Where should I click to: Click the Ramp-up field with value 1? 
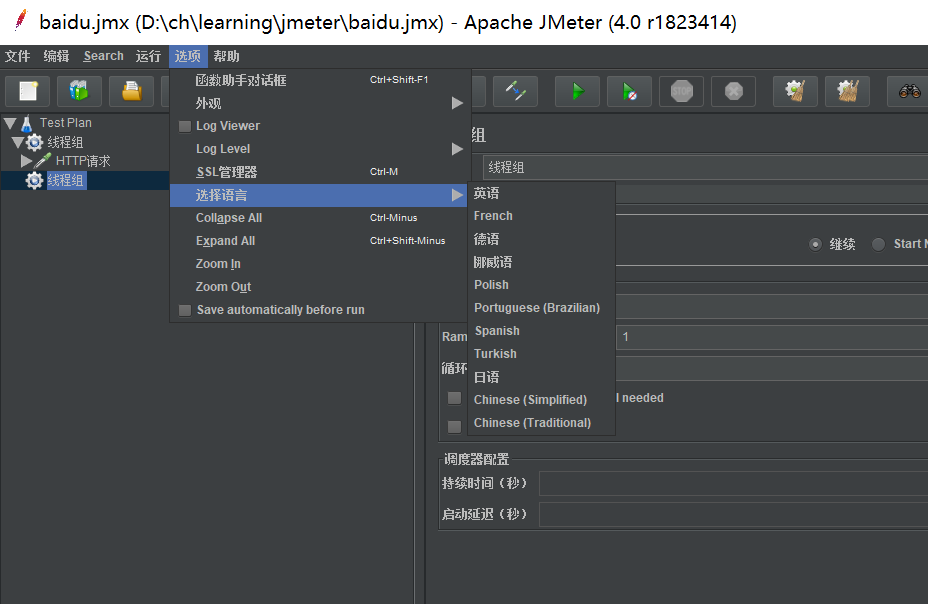pyautogui.click(x=772, y=337)
